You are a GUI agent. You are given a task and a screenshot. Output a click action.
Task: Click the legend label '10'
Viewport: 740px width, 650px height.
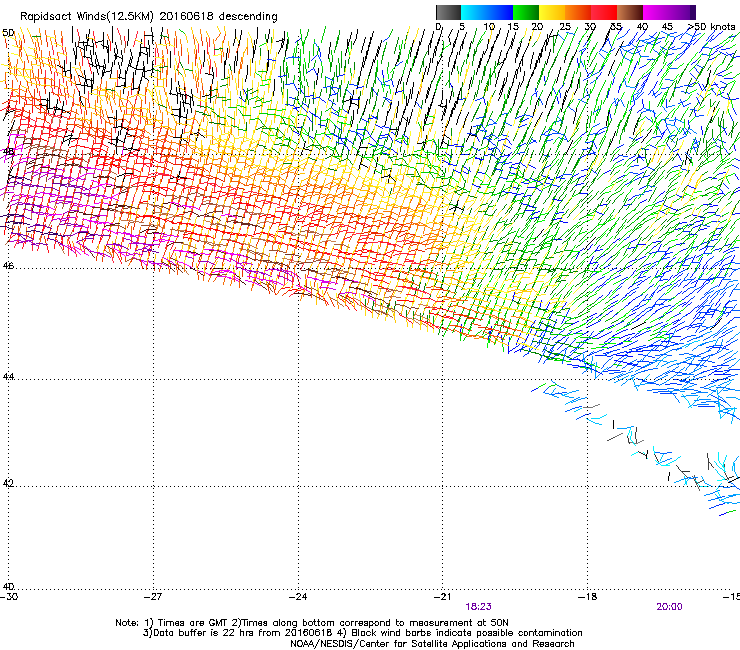coord(489,27)
